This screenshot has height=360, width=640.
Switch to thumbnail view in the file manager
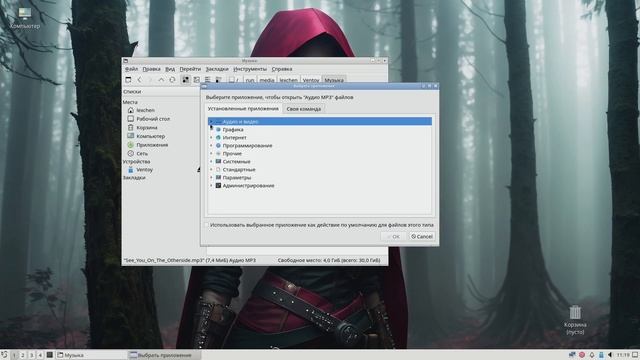[197, 80]
